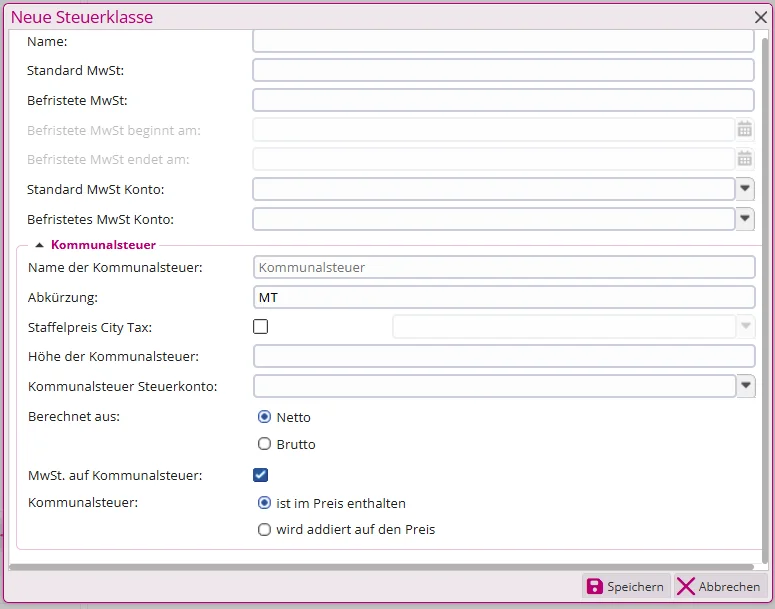
Task: Click the 'Kommunalsteuer' section heading text
Action: click(103, 245)
